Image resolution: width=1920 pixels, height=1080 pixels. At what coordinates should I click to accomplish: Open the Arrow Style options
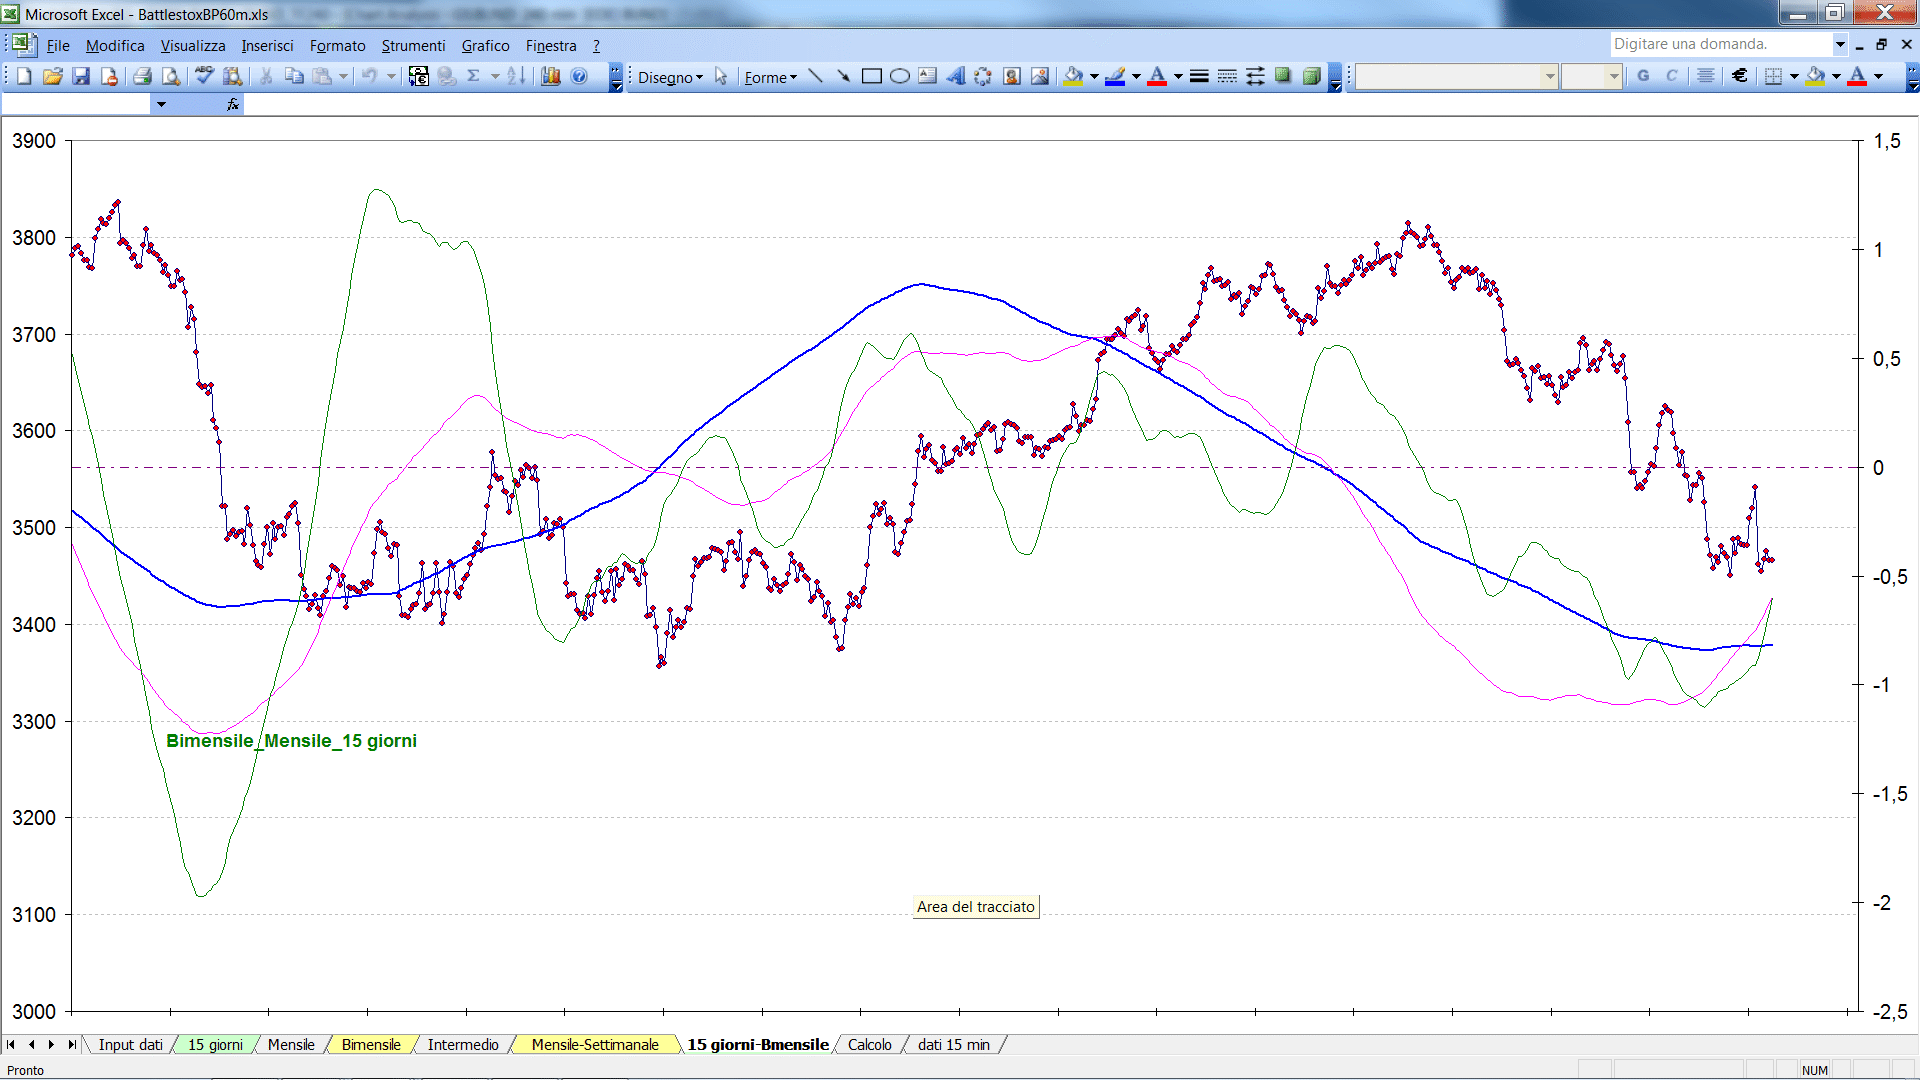1255,76
